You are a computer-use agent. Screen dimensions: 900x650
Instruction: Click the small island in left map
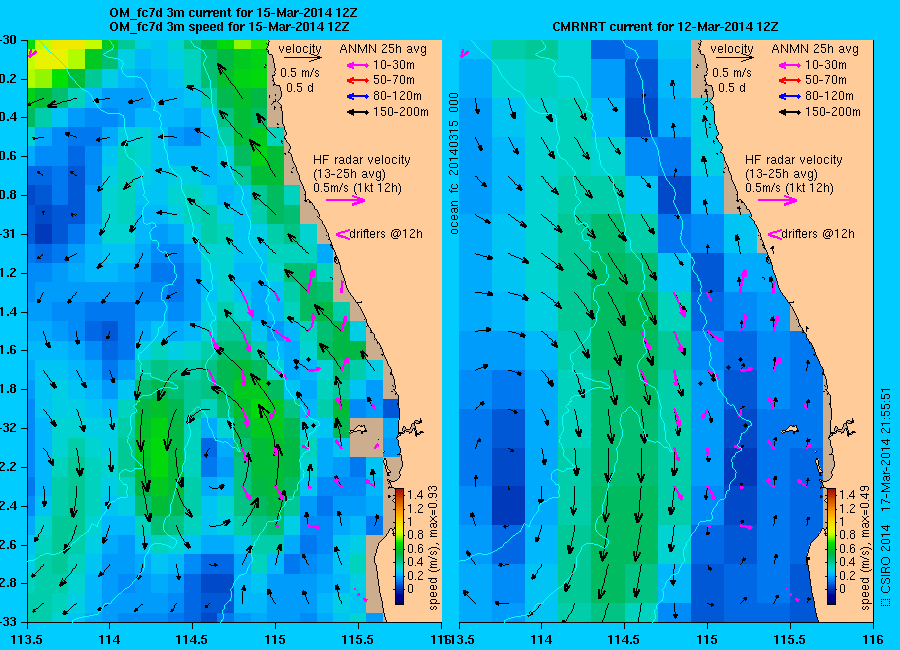(x=360, y=428)
